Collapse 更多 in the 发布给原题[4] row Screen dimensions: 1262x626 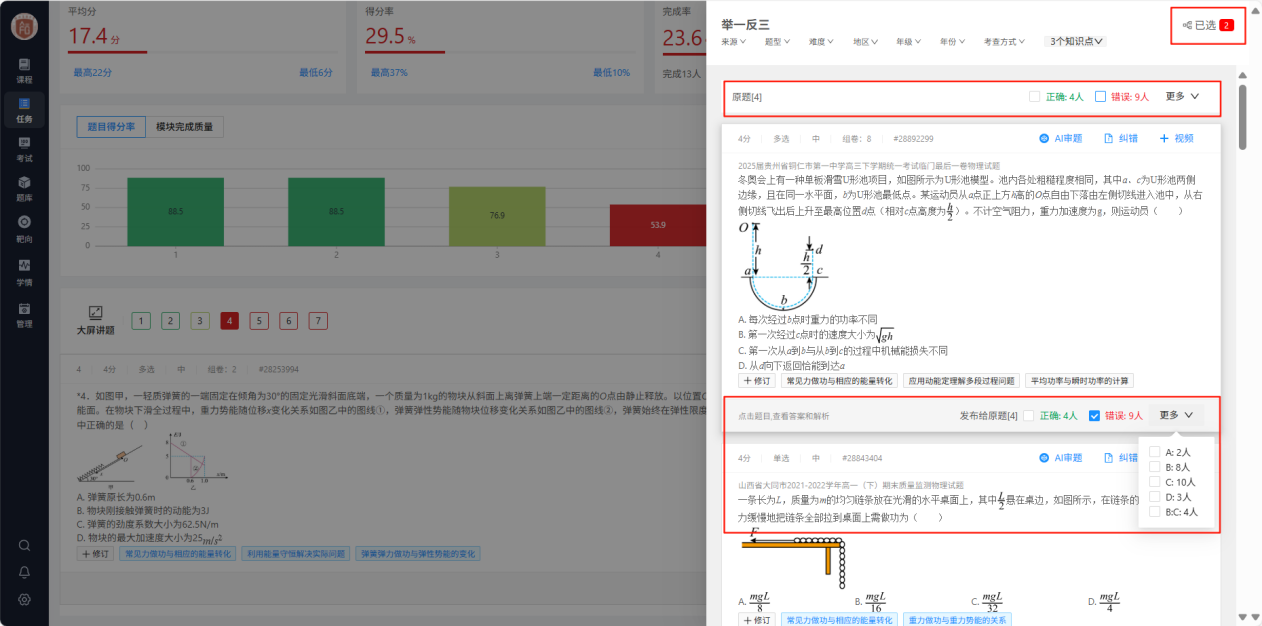(x=1176, y=415)
